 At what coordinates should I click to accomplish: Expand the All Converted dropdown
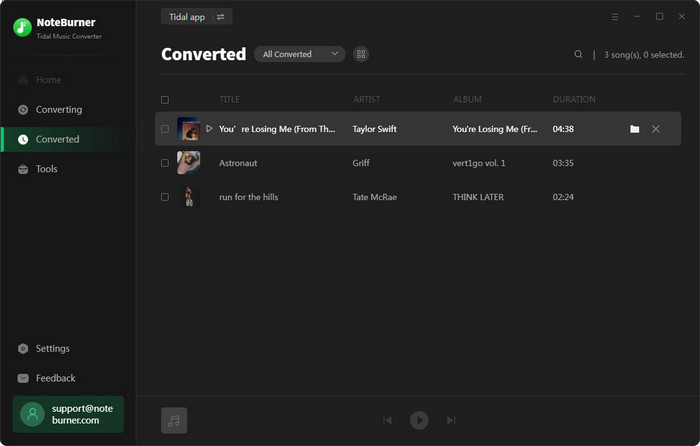click(300, 54)
